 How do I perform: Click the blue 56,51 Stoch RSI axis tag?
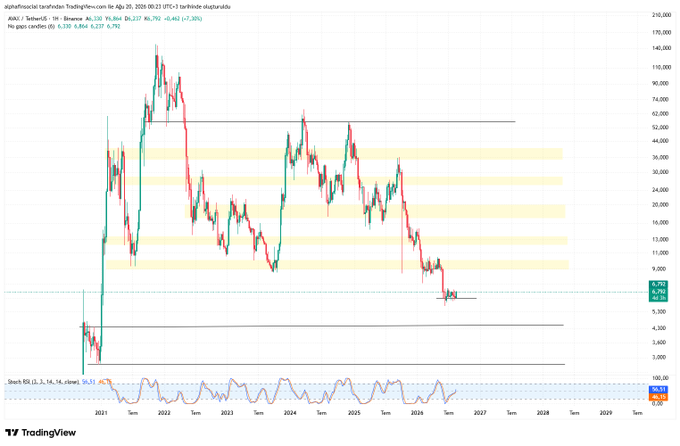coord(658,390)
